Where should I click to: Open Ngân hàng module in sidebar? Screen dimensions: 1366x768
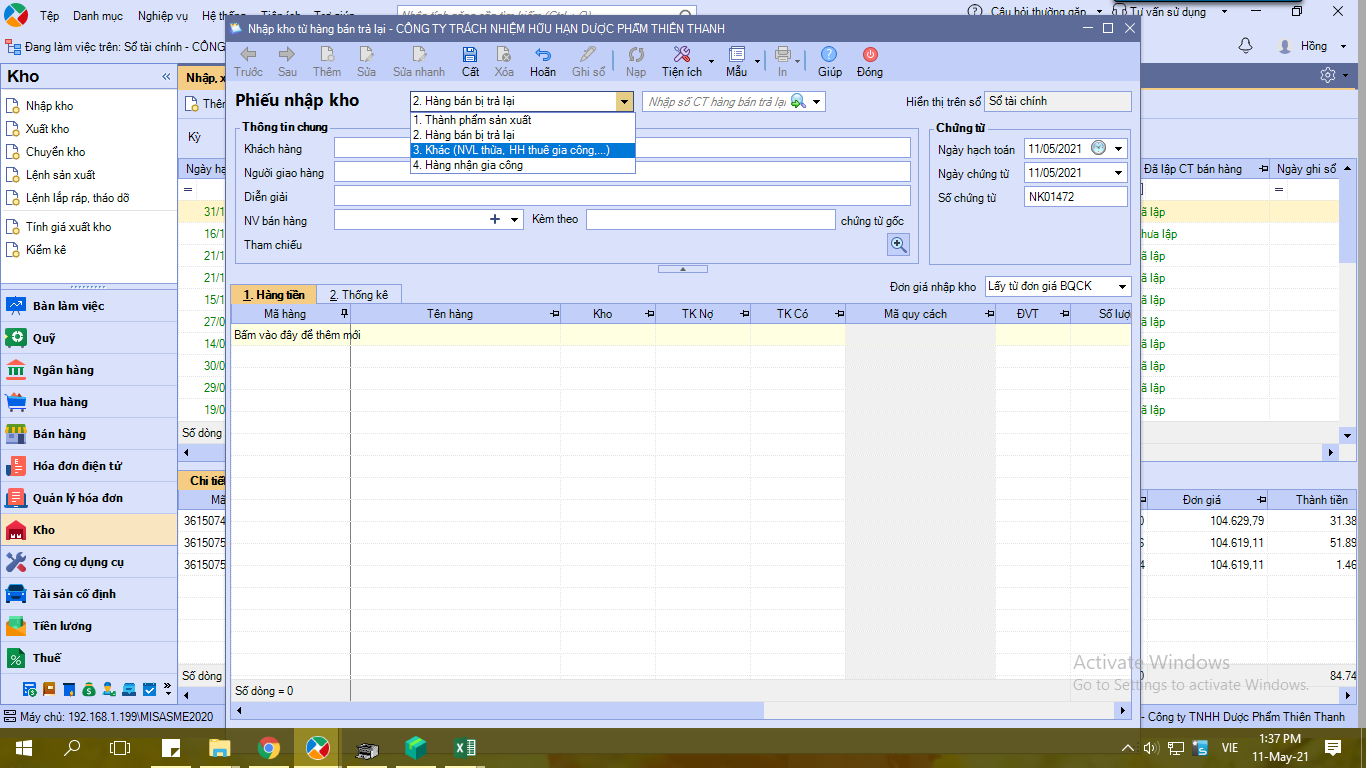pyautogui.click(x=89, y=370)
